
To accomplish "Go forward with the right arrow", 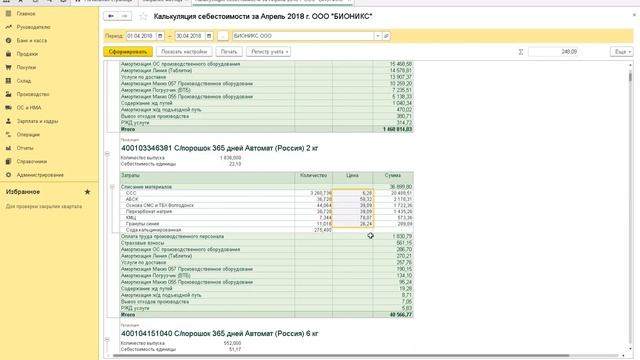I will coord(124,16).
